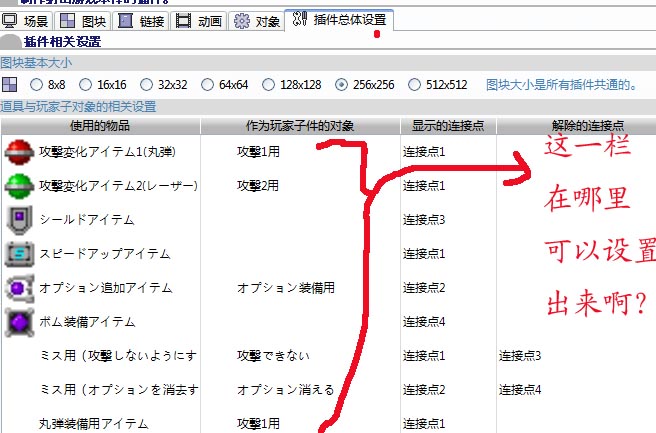Click 攻撃1用 in the 攻撃変化アイテム1 row
This screenshot has height=433, width=656.
coord(258,152)
